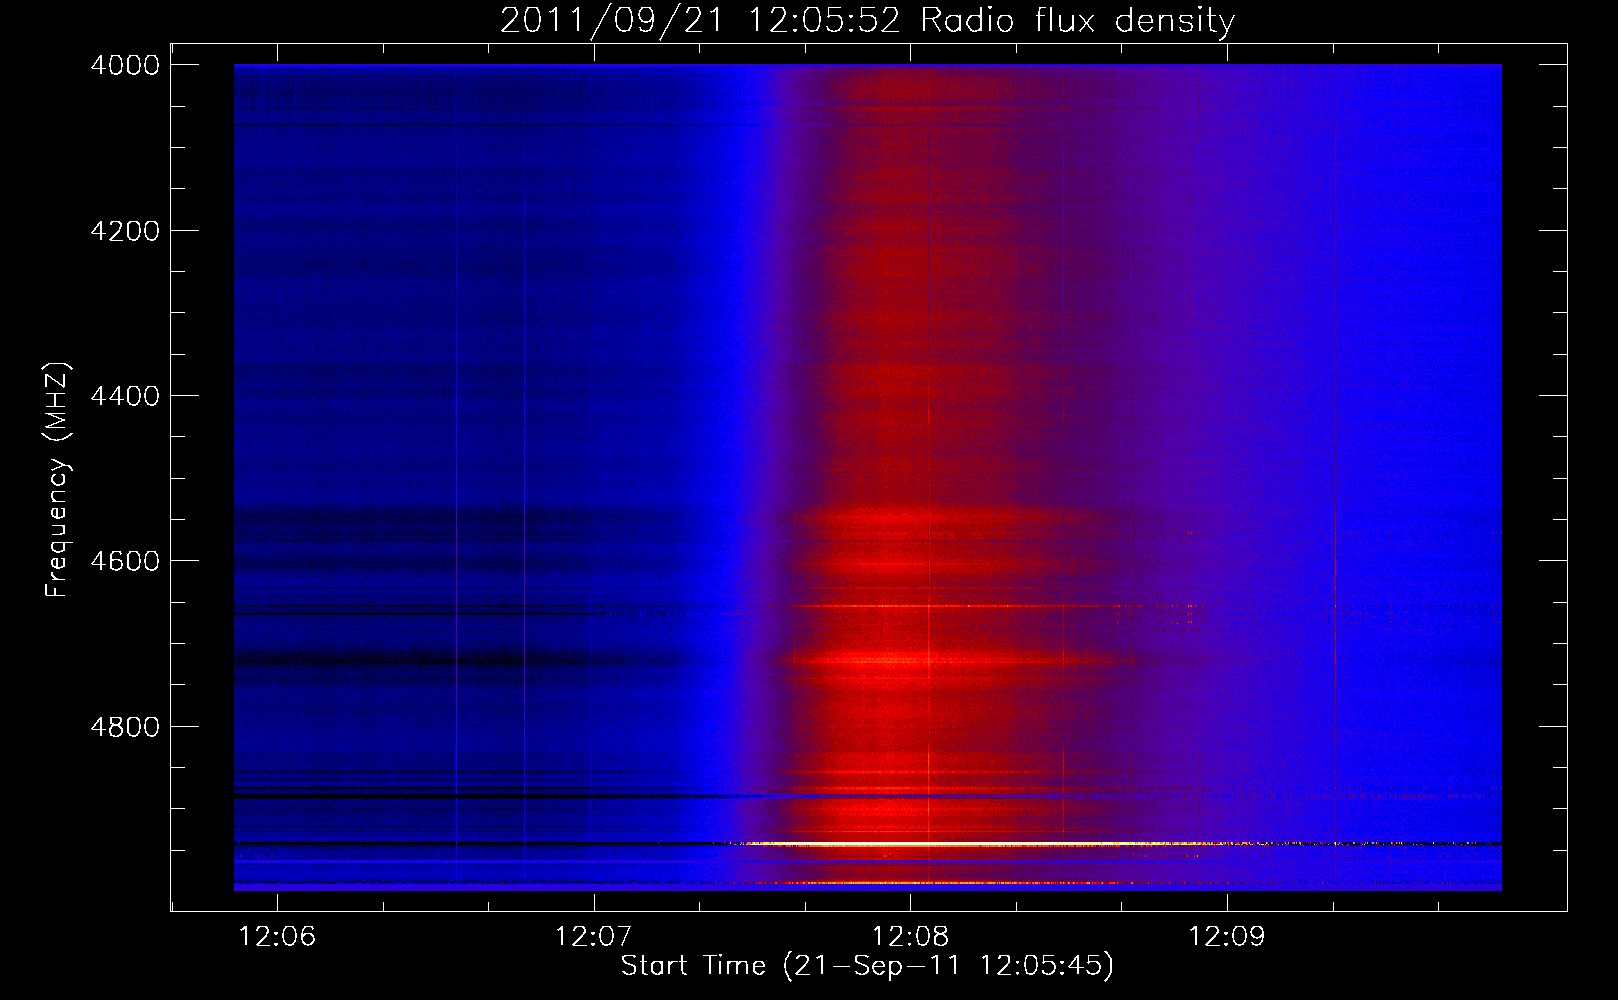
Task: Click the 12:09 time tick label
Action: [x=1226, y=936]
